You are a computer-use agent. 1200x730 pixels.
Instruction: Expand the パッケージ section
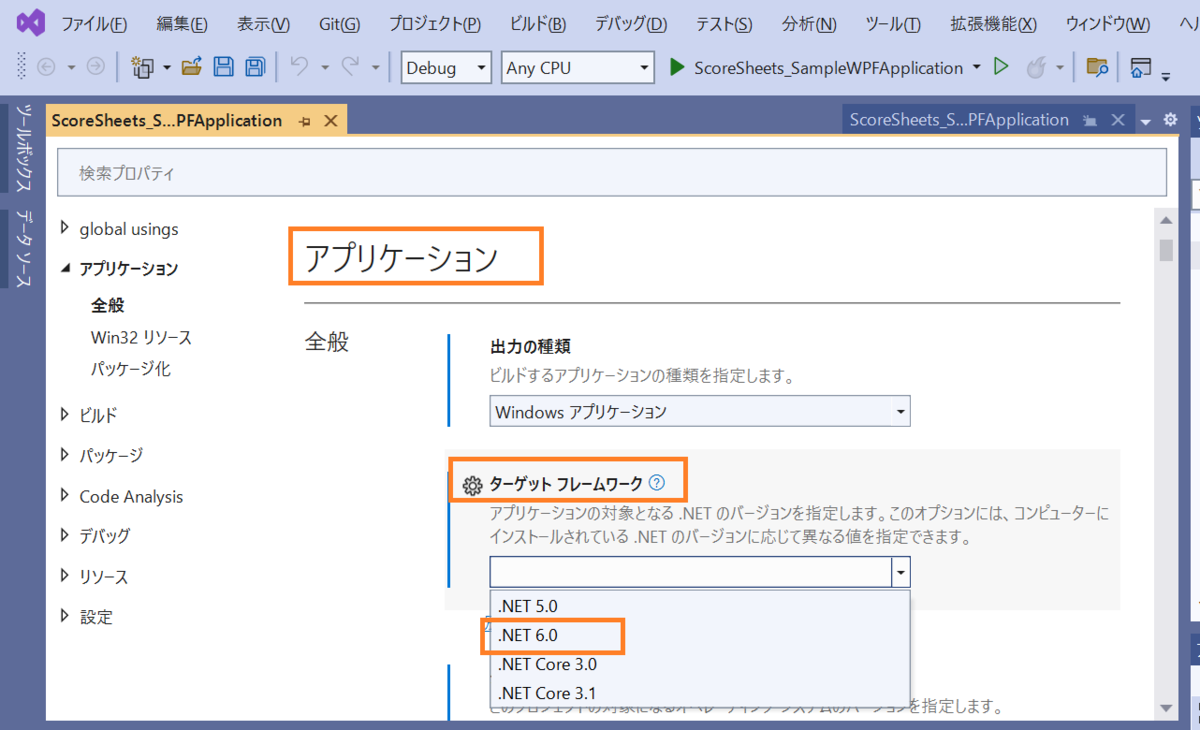(65, 455)
